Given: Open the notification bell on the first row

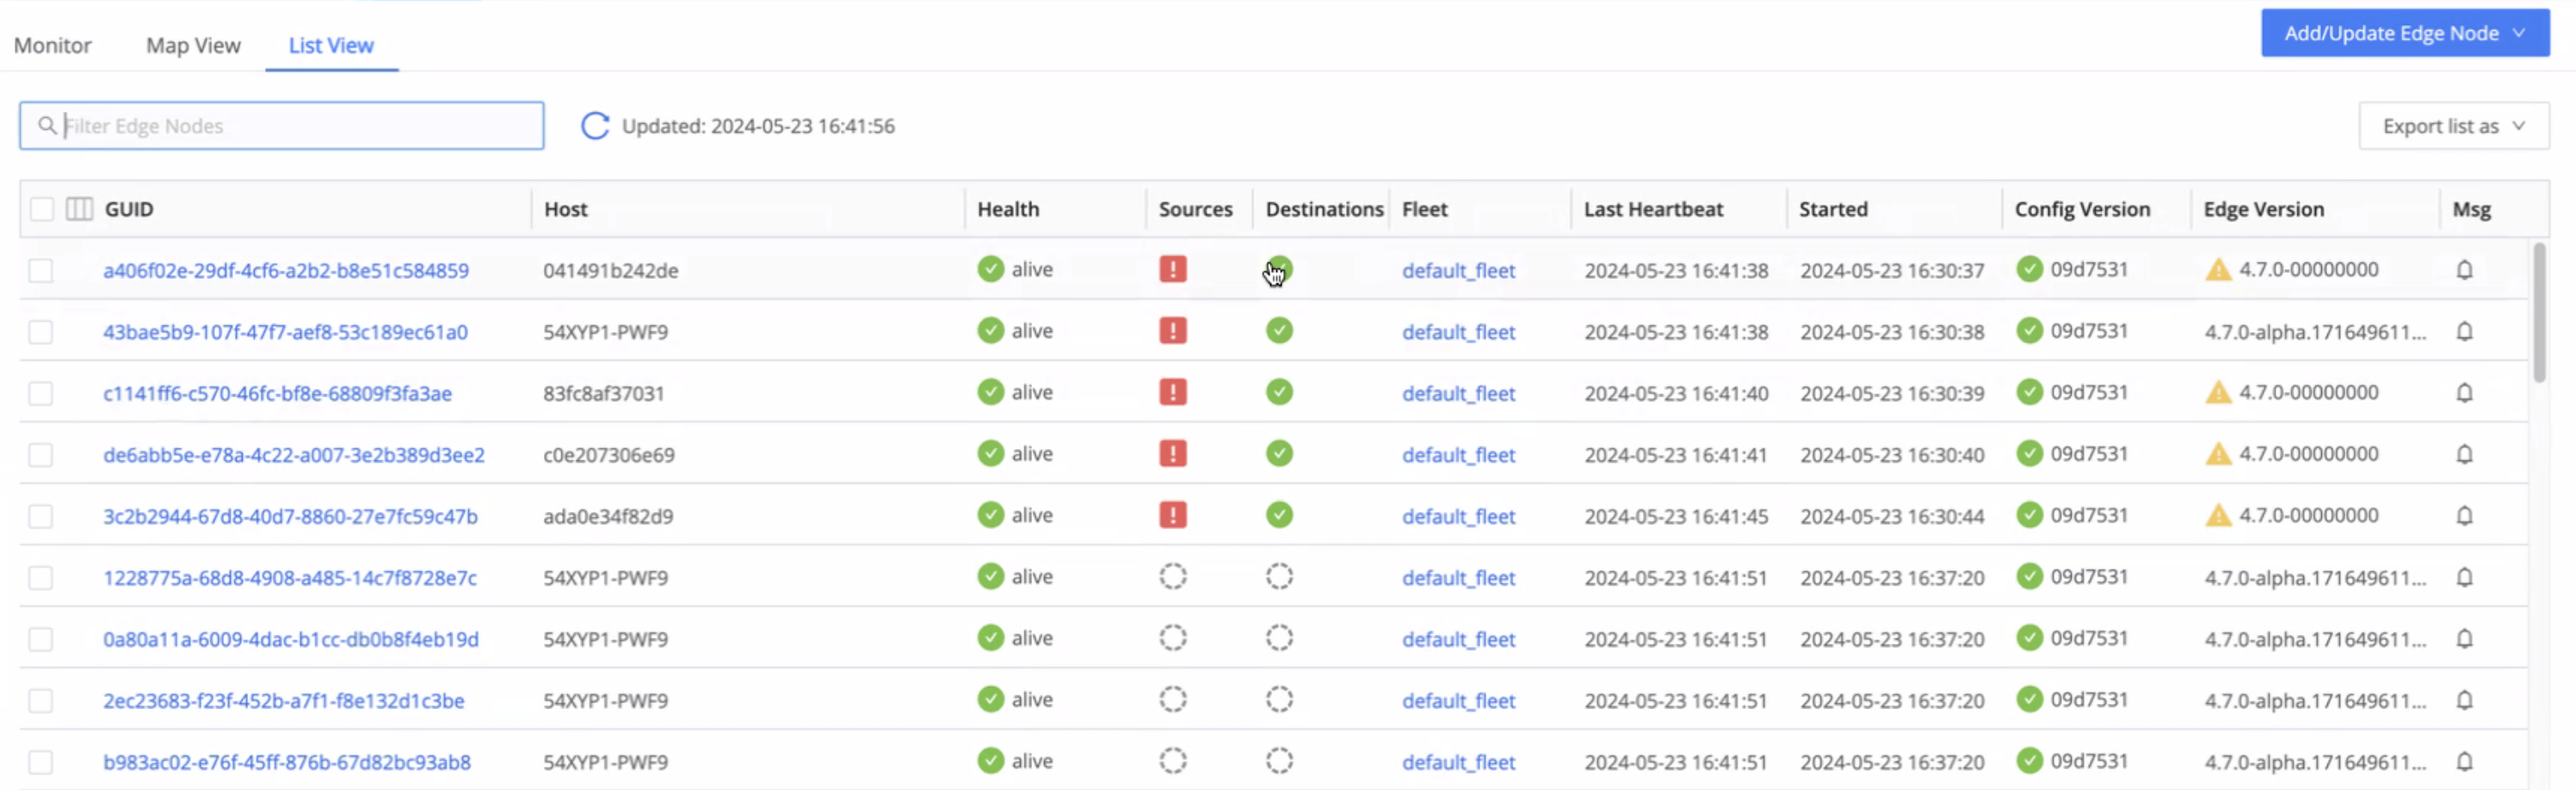Looking at the screenshot, I should click(x=2464, y=269).
